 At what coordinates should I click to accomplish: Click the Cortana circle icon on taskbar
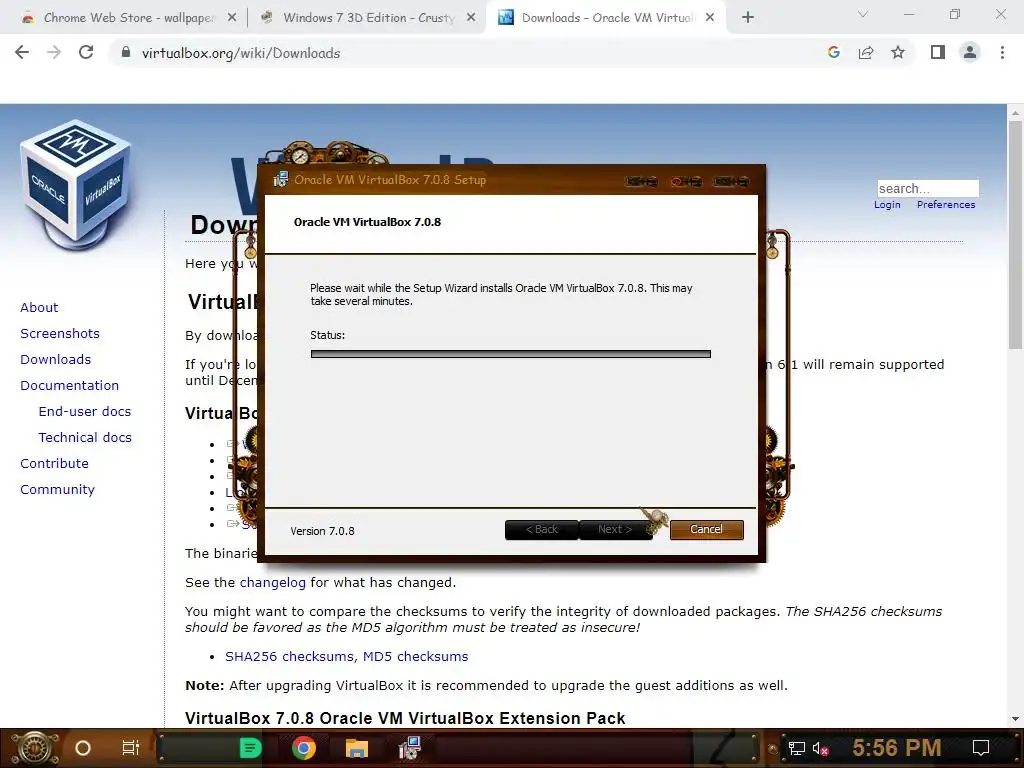tap(82, 748)
